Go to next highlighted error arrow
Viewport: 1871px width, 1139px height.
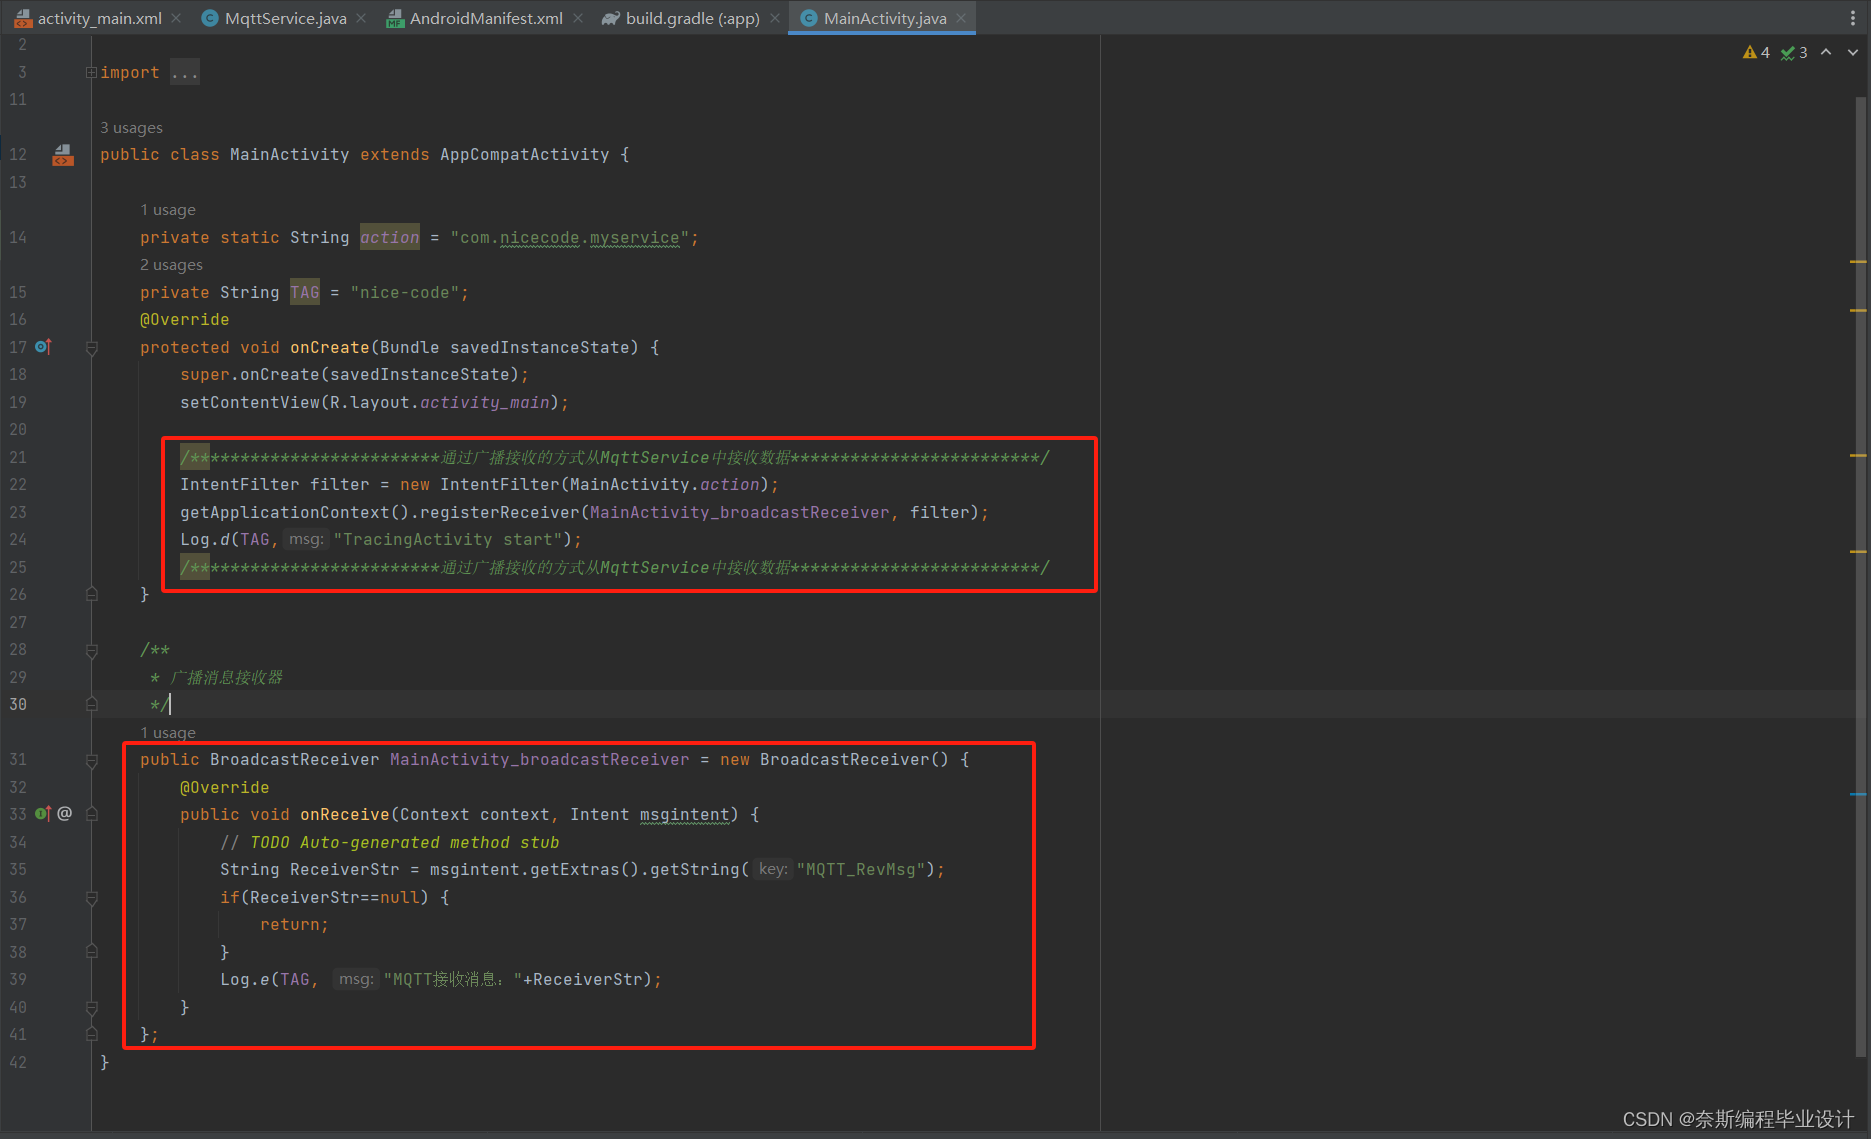[1852, 52]
